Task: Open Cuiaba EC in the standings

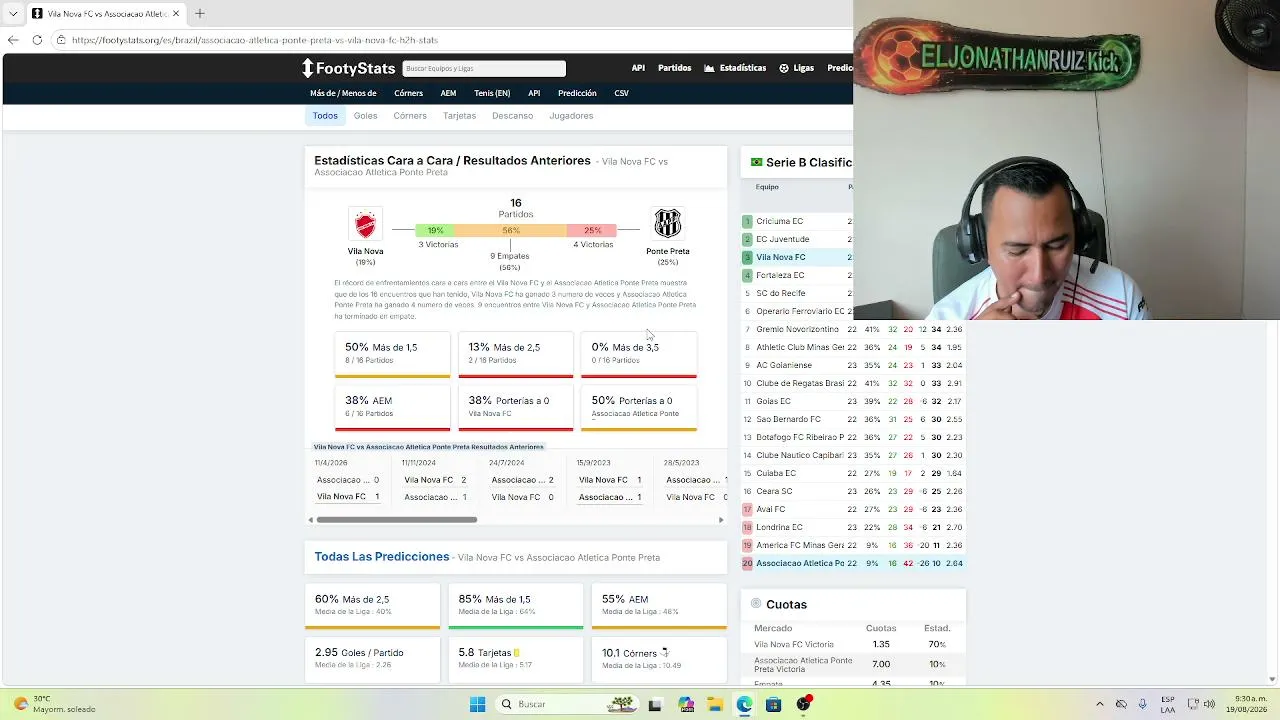Action: coord(776,473)
